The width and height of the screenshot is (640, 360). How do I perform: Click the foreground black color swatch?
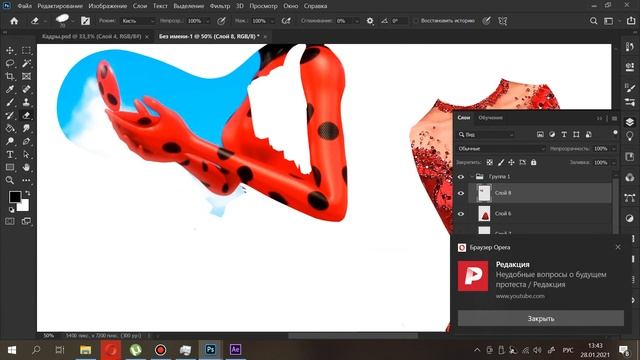coord(15,197)
